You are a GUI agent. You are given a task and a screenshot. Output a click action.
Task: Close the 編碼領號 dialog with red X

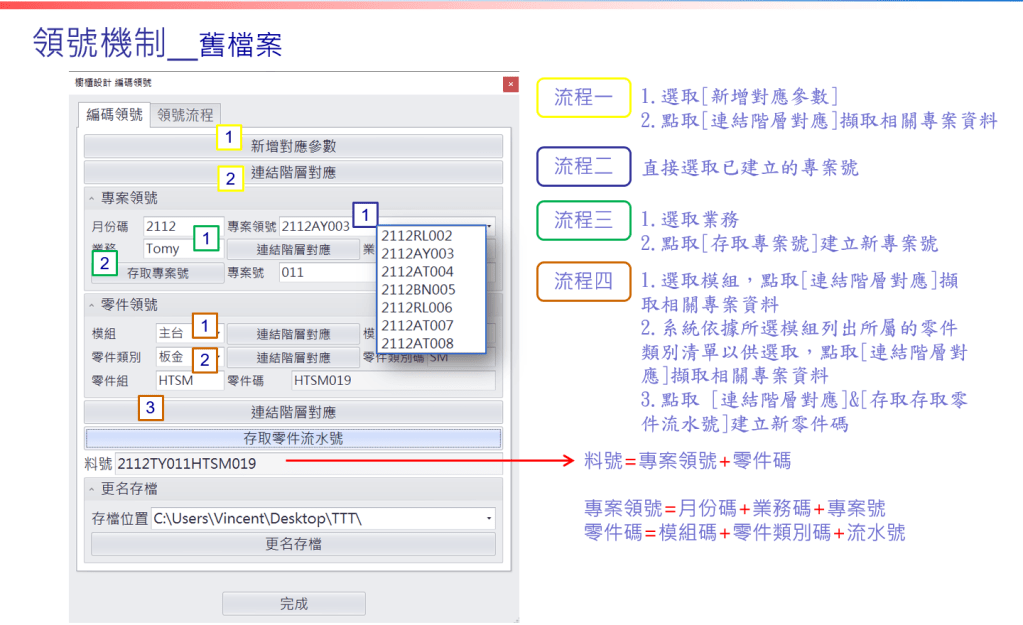click(x=510, y=85)
